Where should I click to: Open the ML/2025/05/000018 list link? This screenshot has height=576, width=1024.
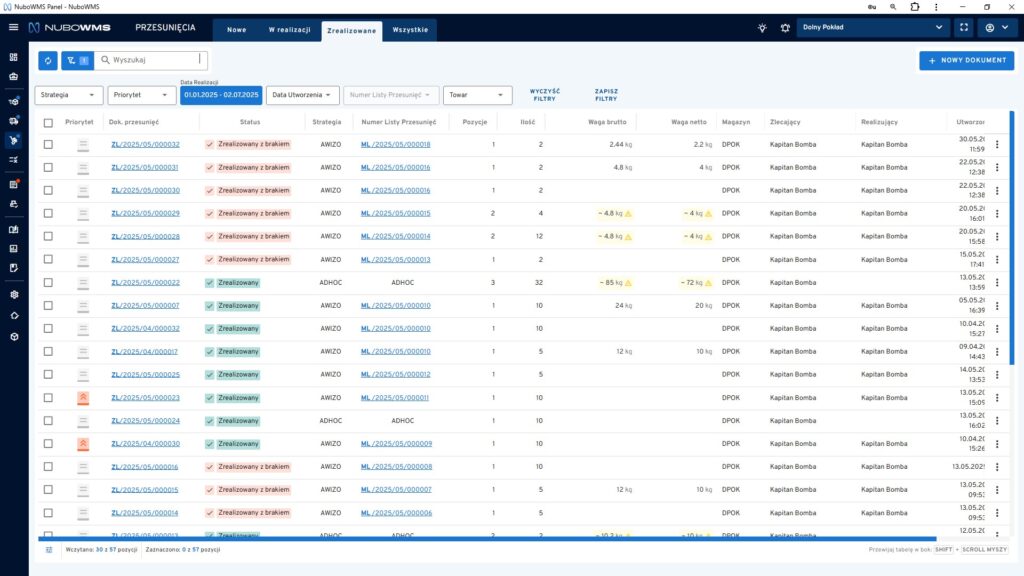[x=395, y=144]
